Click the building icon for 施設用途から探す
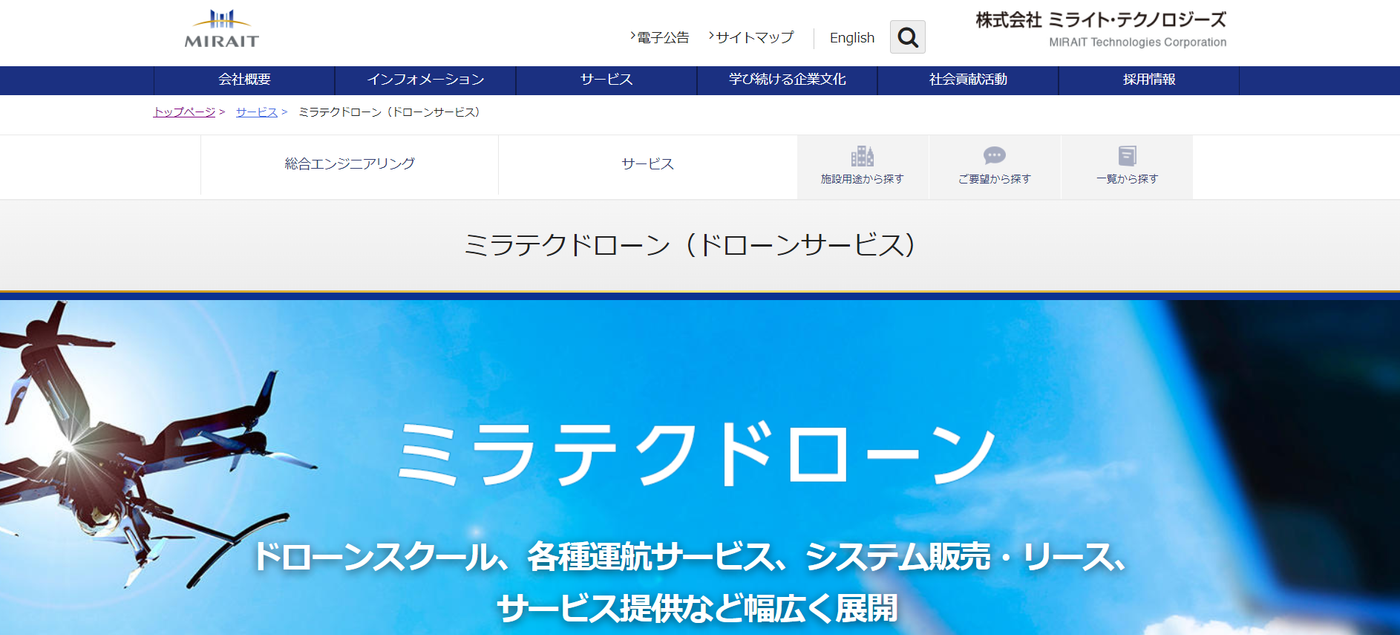 tap(862, 156)
